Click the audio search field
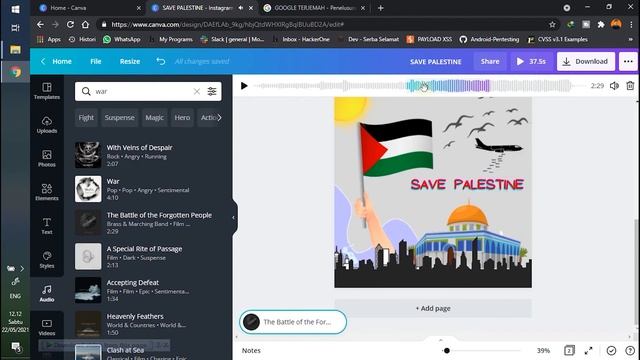This screenshot has width=640, height=360. point(143,91)
